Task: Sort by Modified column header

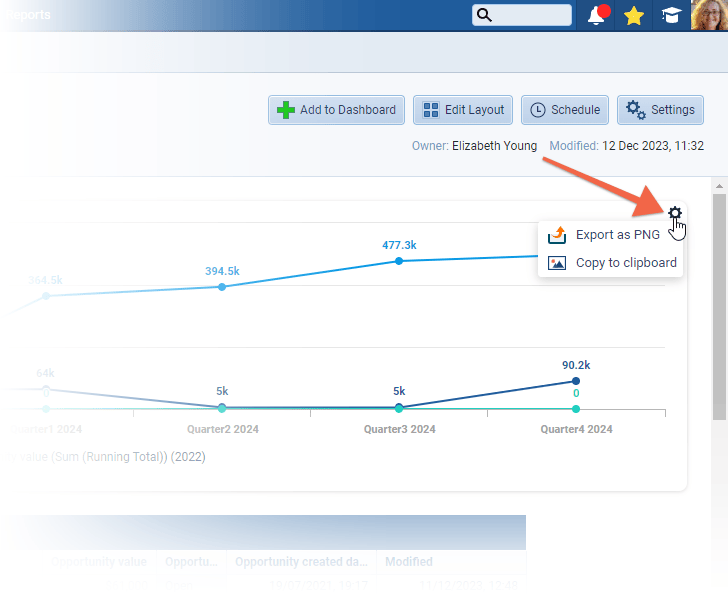Action: tap(408, 562)
